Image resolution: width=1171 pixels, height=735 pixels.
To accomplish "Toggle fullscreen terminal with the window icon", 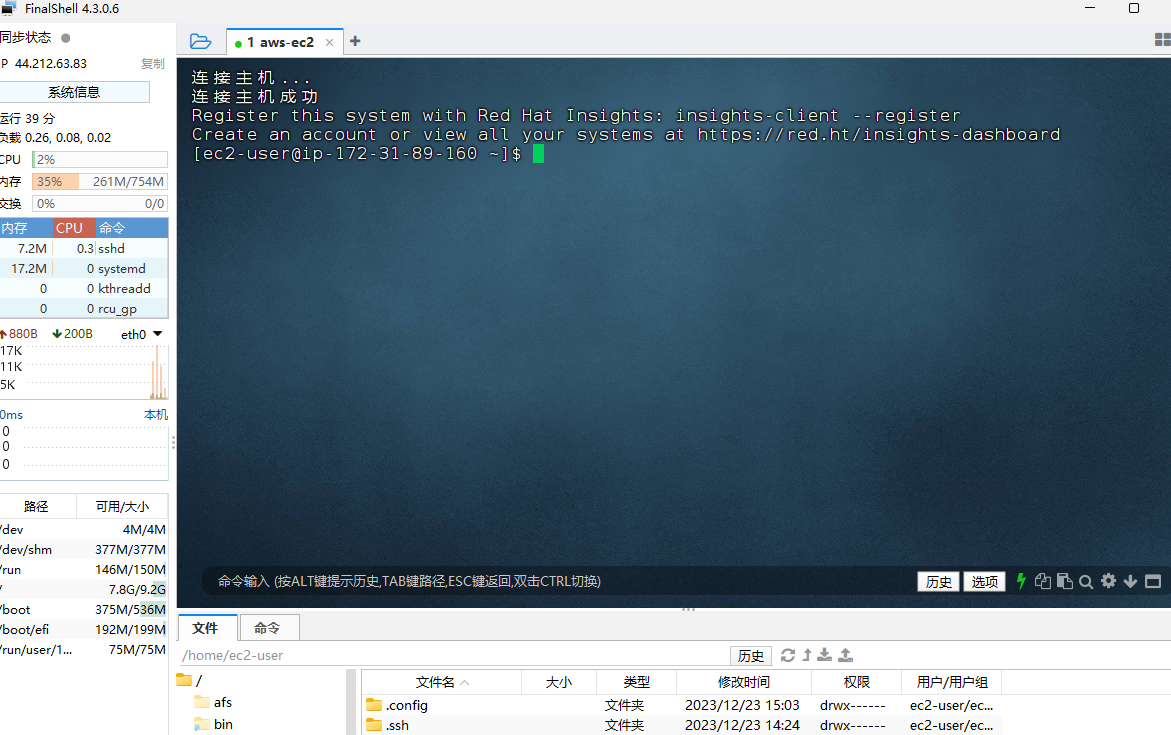I will click(1152, 581).
